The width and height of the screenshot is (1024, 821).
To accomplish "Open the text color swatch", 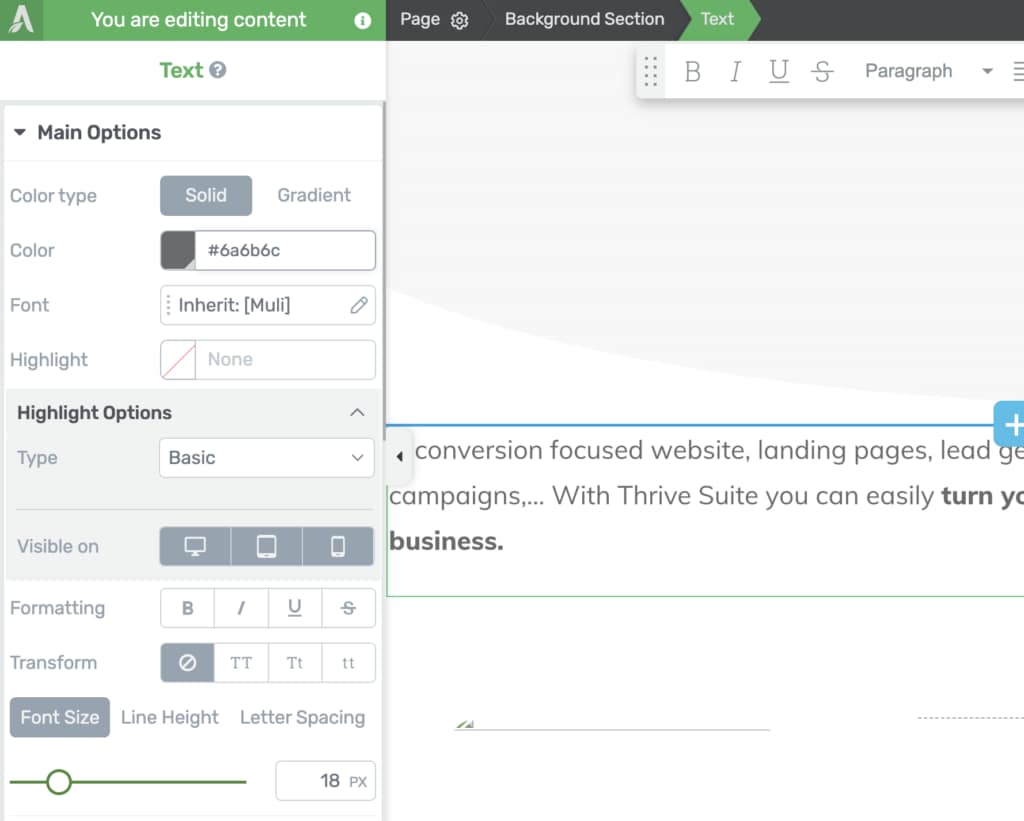I will (179, 251).
